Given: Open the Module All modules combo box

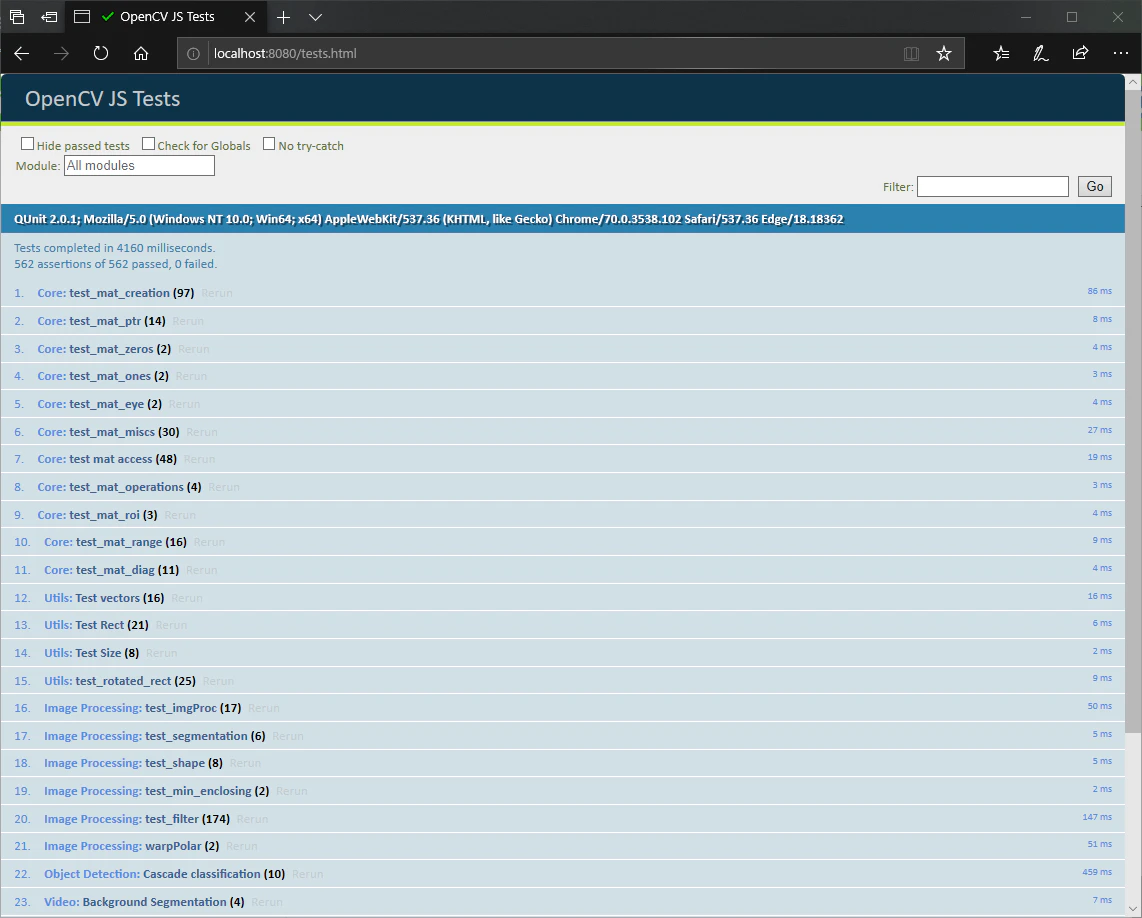Looking at the screenshot, I should click(139, 165).
